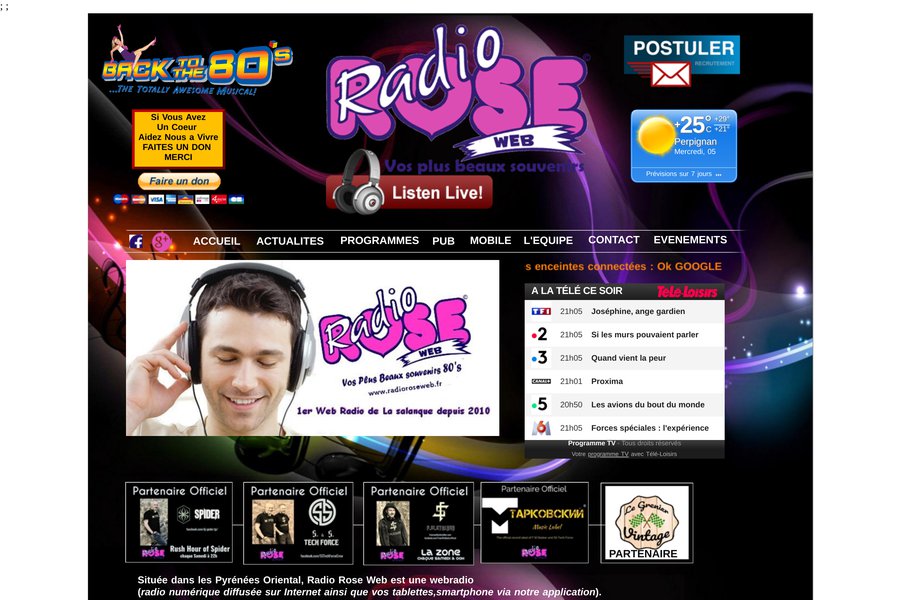The height and width of the screenshot is (600, 900).
Task: Click the France 3 channel logo
Action: pyautogui.click(x=540, y=358)
